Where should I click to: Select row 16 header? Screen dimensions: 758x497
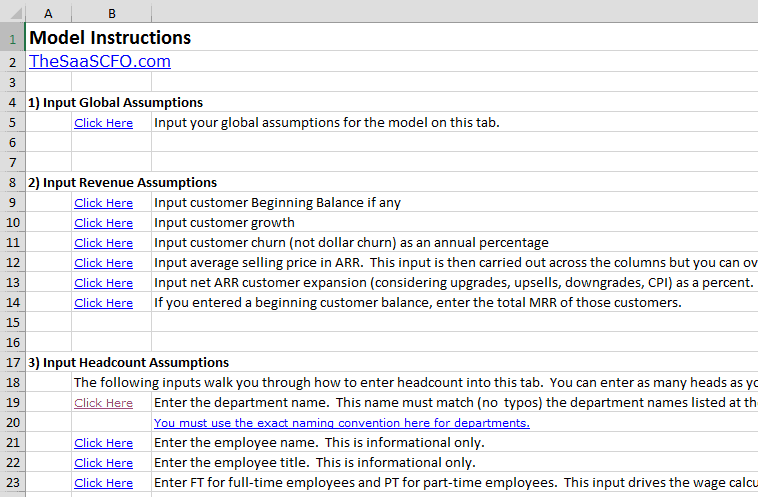tap(13, 343)
